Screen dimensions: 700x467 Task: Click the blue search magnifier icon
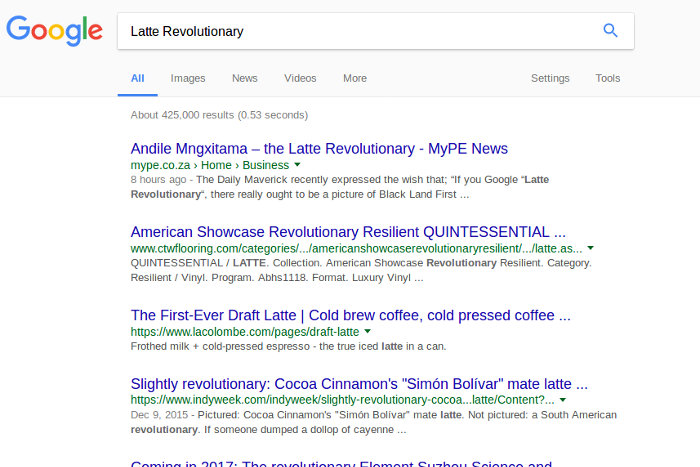(610, 30)
